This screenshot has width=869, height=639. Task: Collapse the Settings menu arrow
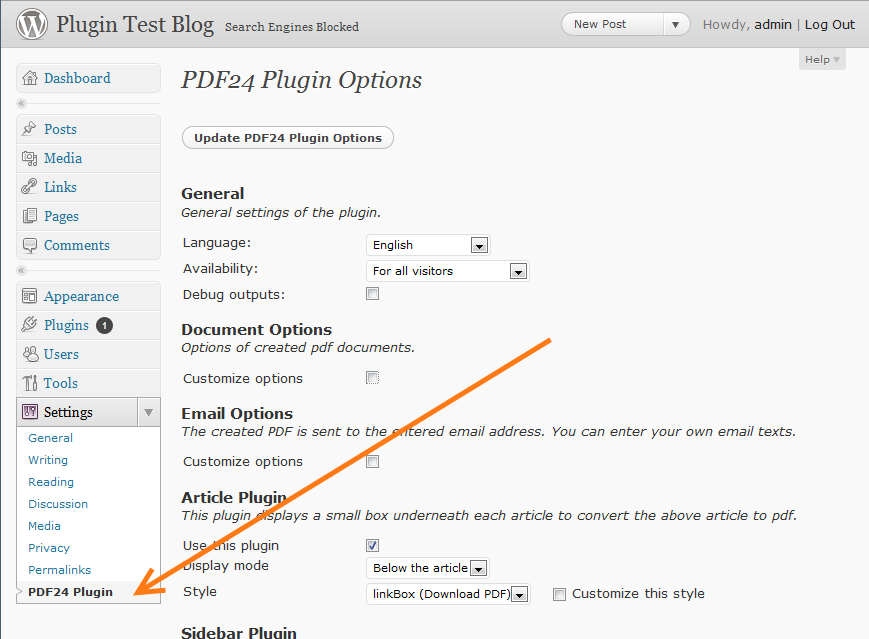pos(148,412)
